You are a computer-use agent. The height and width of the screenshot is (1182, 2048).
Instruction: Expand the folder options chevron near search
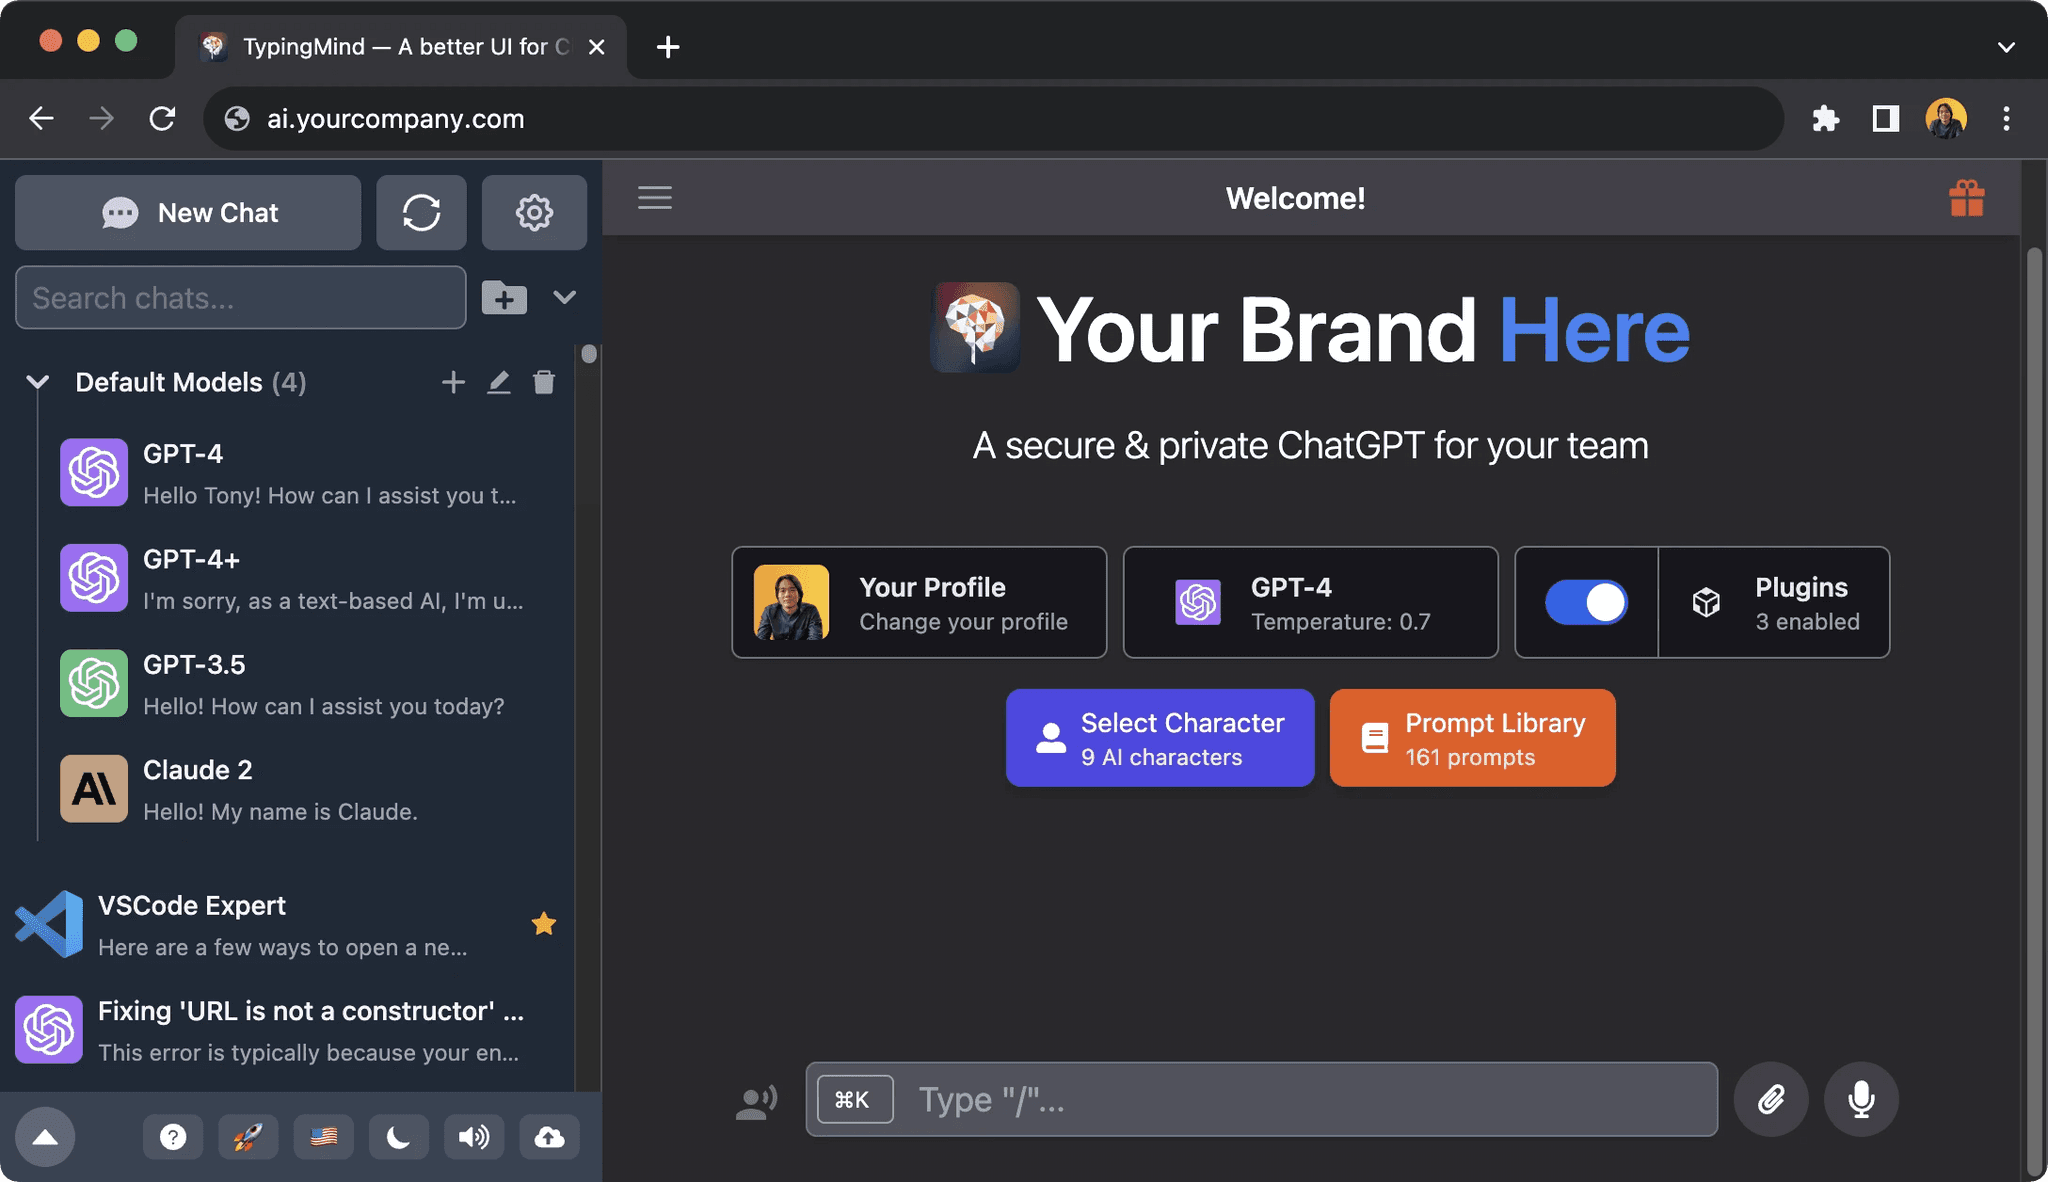click(565, 297)
